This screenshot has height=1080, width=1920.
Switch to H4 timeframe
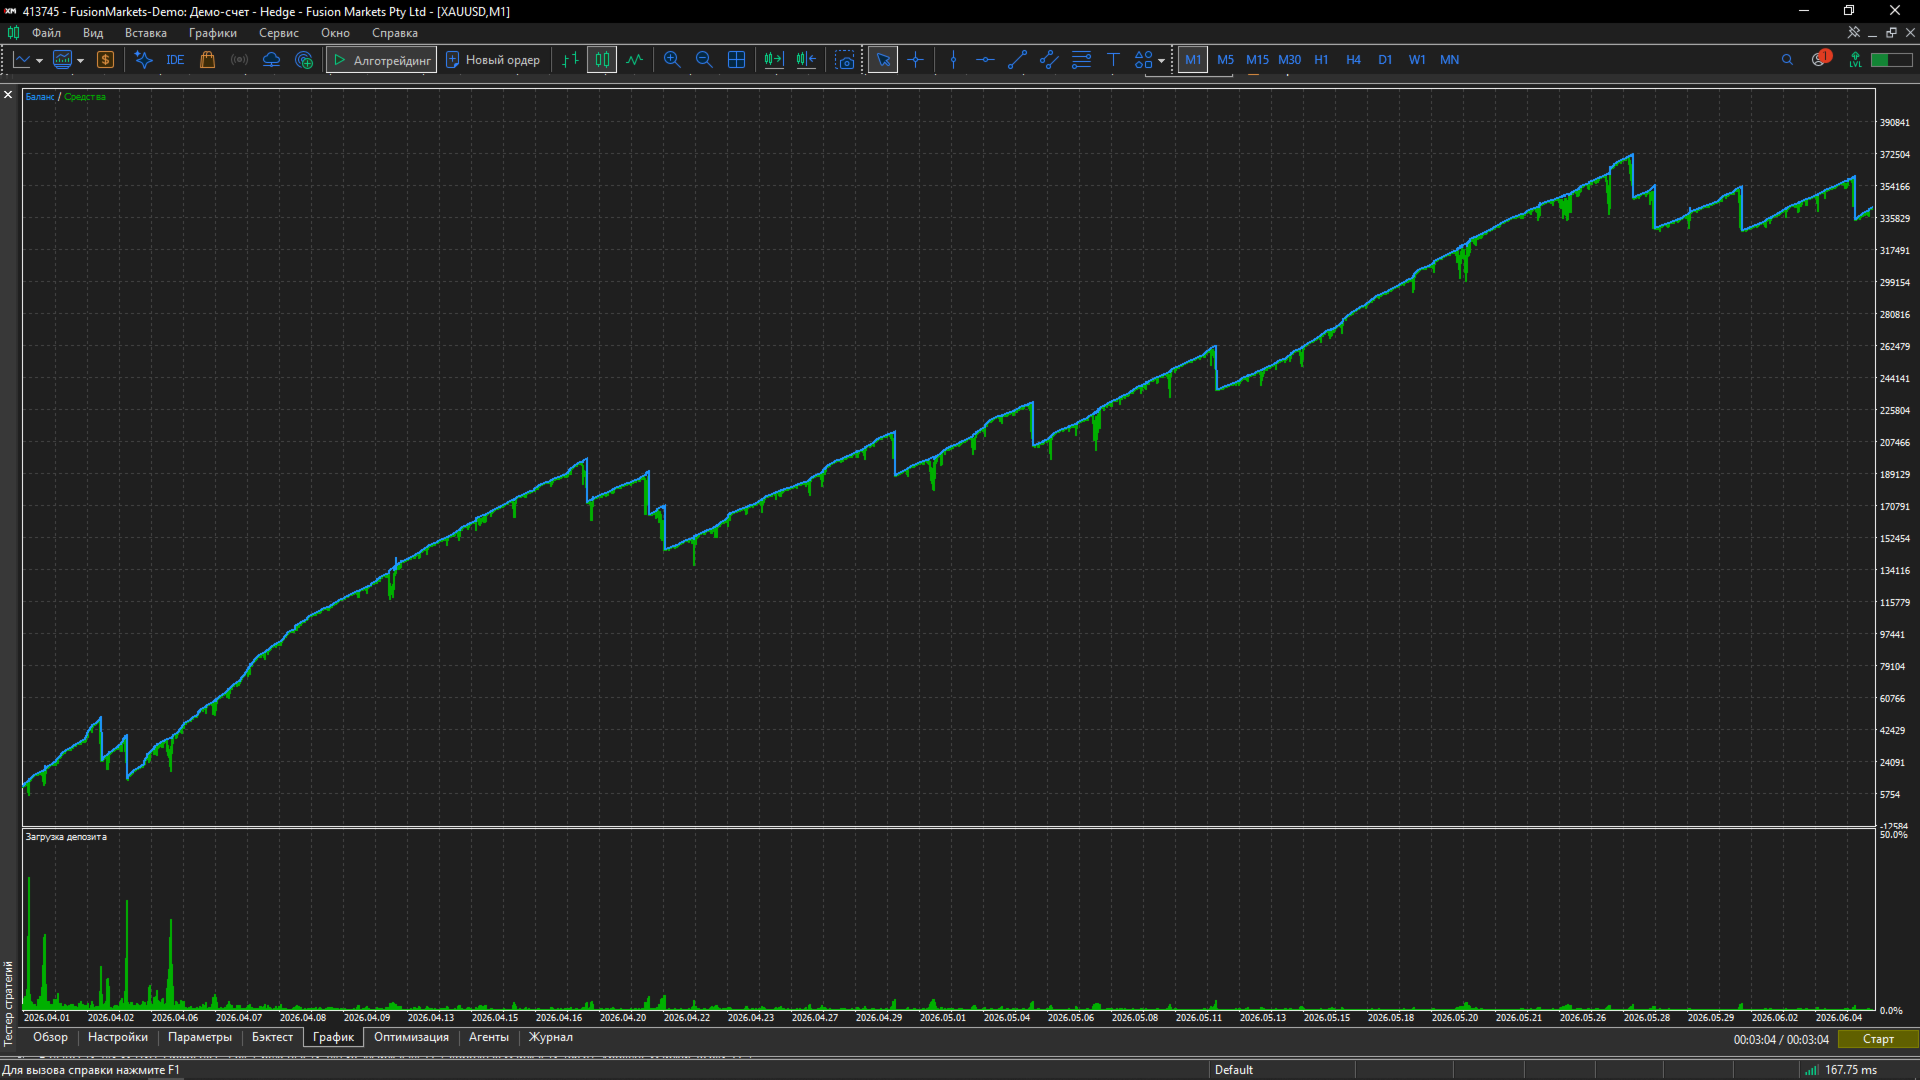click(1353, 60)
